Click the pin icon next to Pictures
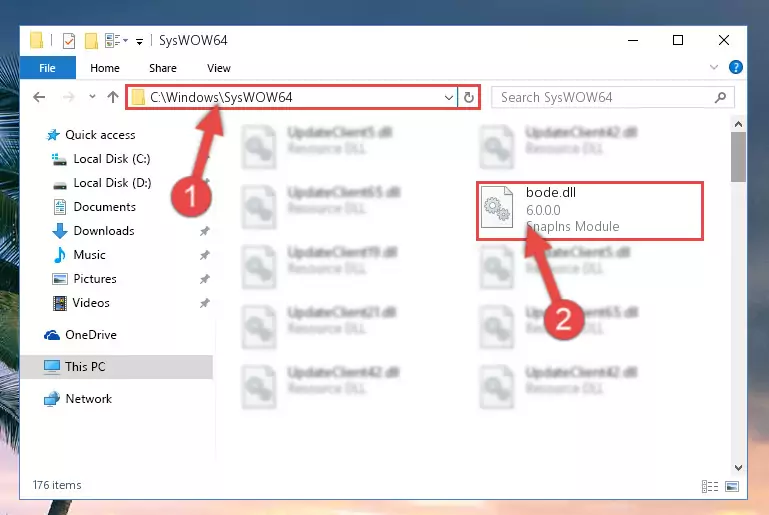This screenshot has width=769, height=515. tap(205, 279)
